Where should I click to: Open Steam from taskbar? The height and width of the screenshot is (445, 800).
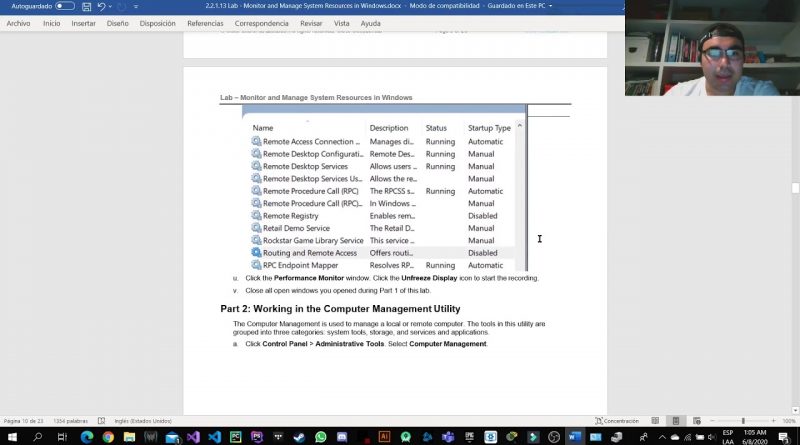pos(299,437)
